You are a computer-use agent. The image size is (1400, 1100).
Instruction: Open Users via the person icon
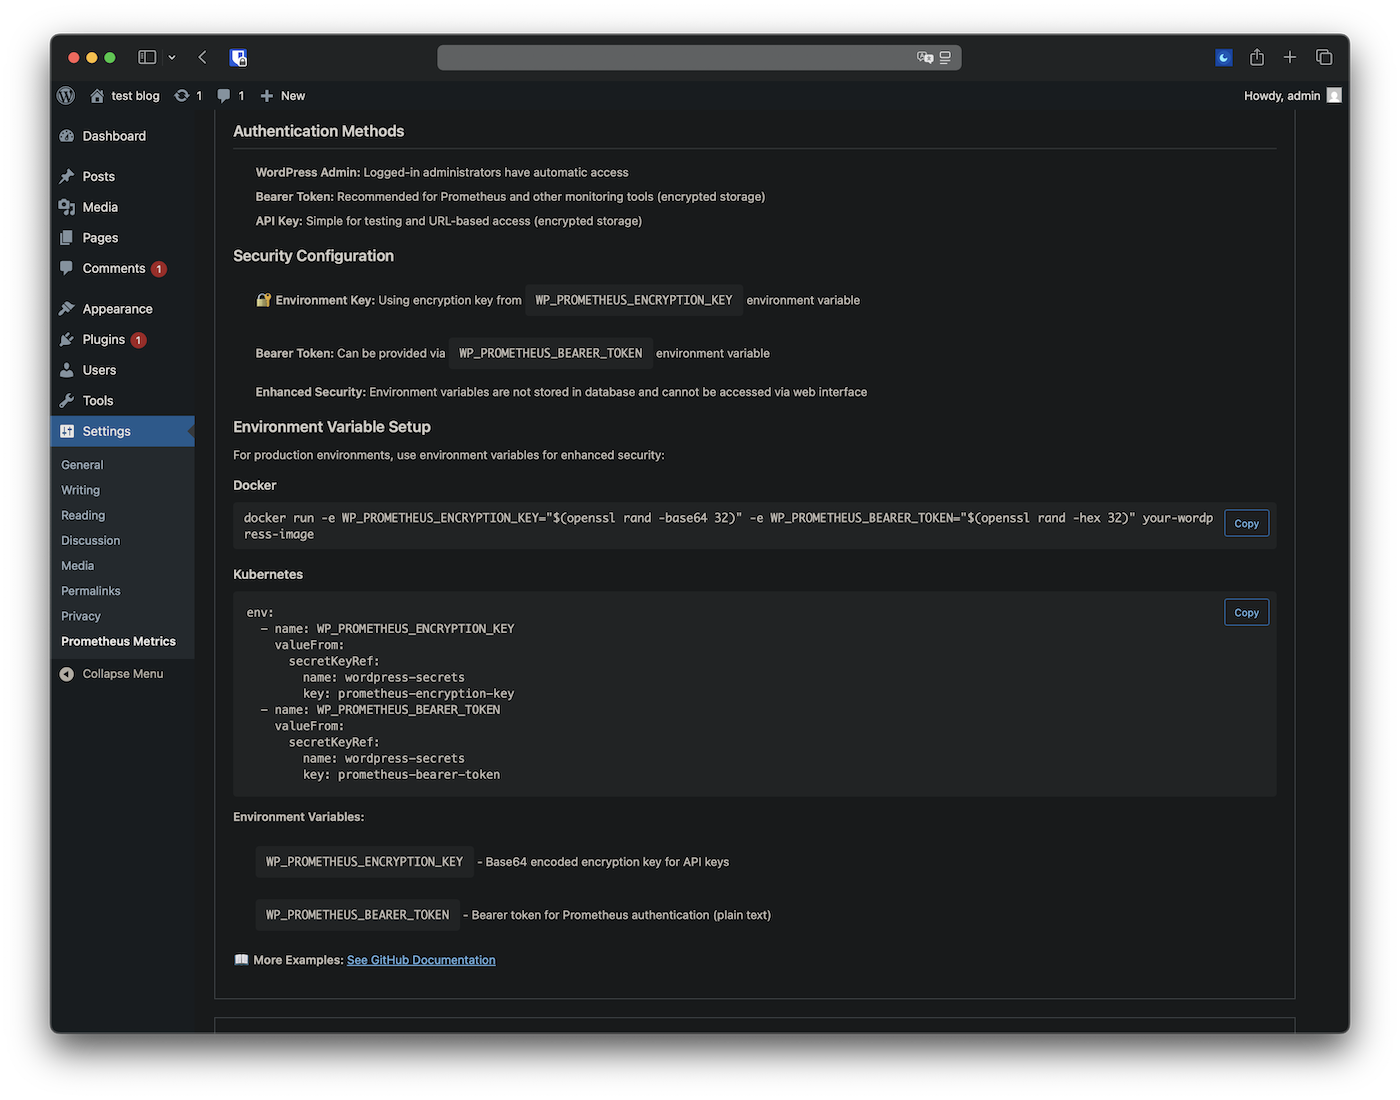(x=66, y=370)
